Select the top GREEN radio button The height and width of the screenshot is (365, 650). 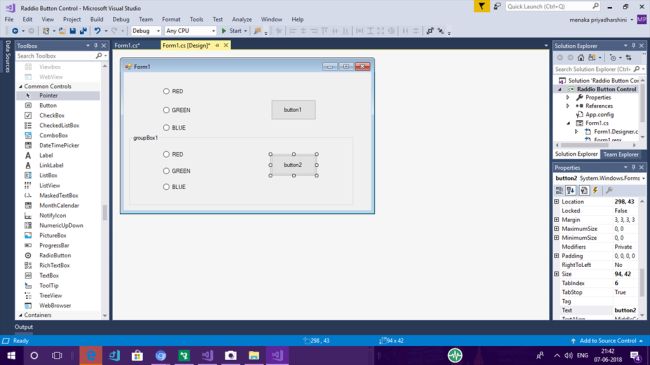point(177,110)
